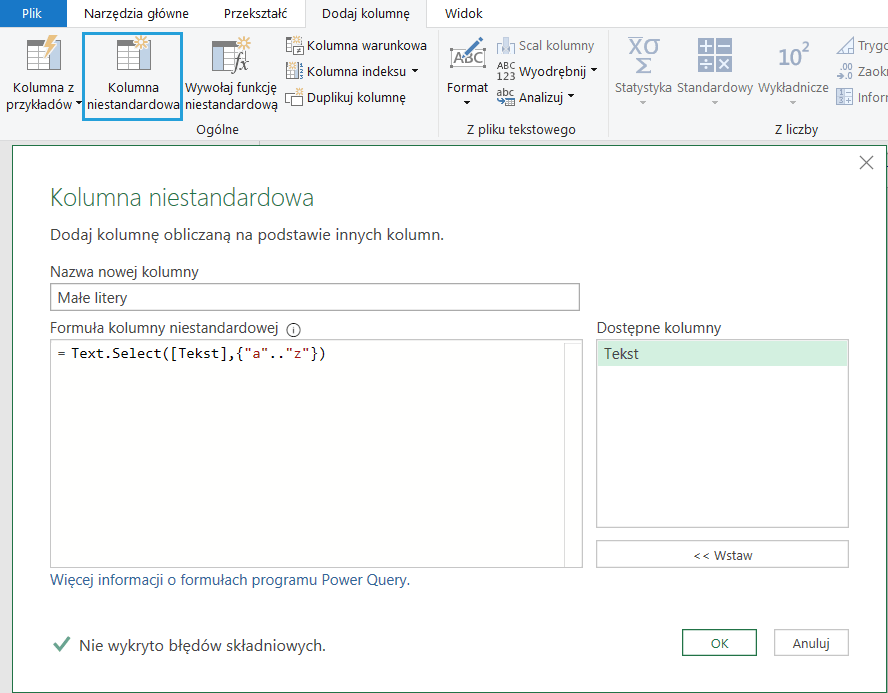Click the Standardowy arithmetic icon

click(714, 57)
